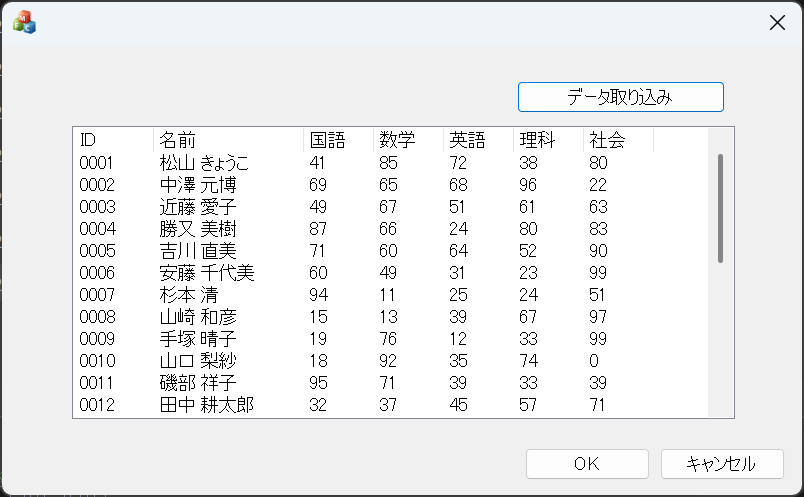
Task: Select the 理科 column header
Action: point(548,140)
